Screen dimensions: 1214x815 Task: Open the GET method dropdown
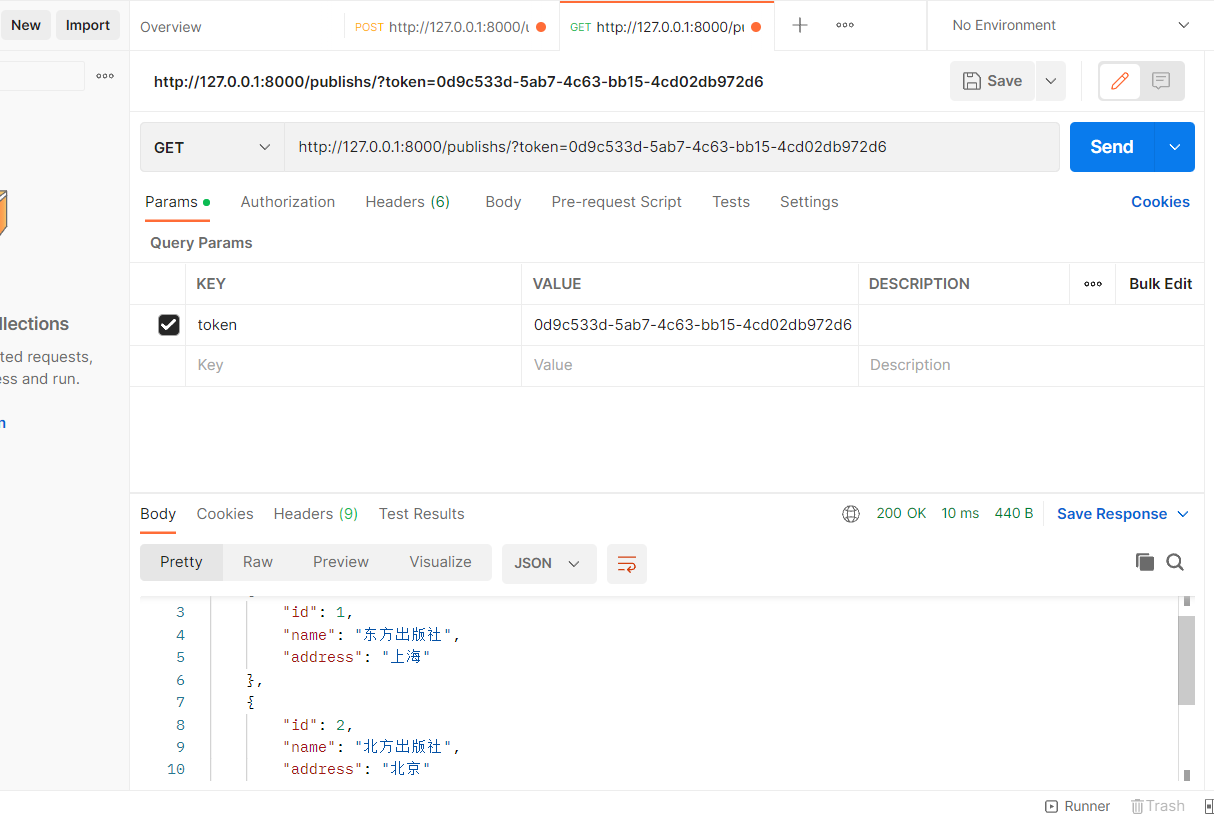tap(212, 147)
